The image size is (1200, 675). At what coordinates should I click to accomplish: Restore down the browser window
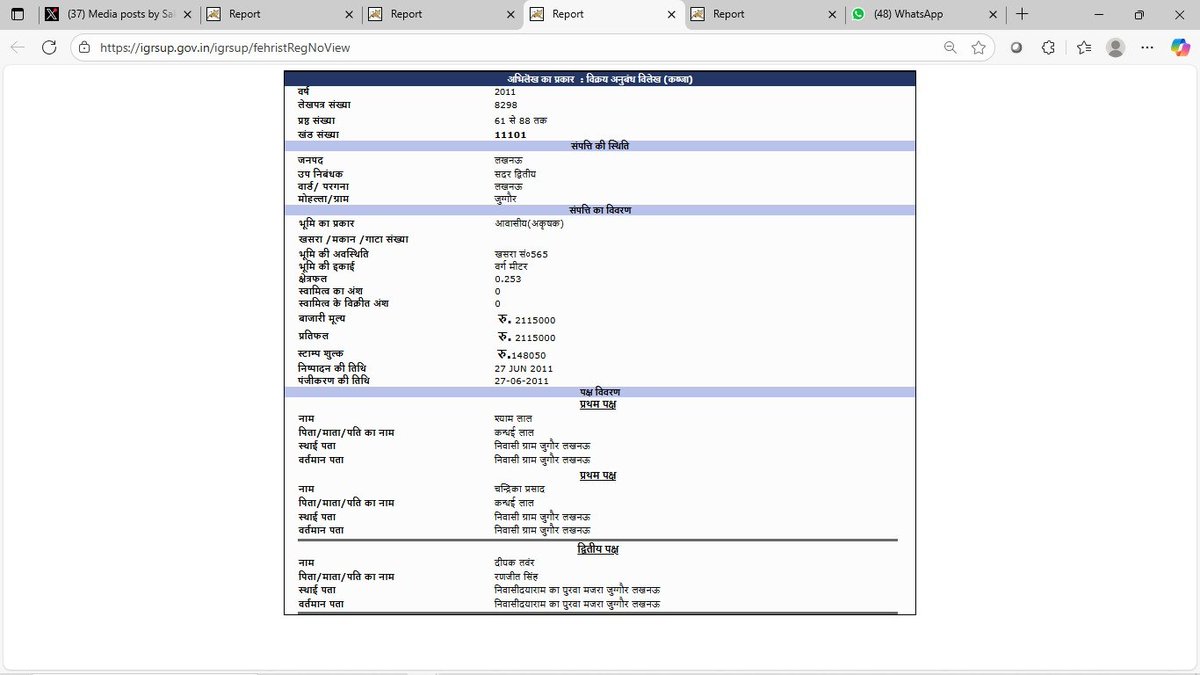1138,14
